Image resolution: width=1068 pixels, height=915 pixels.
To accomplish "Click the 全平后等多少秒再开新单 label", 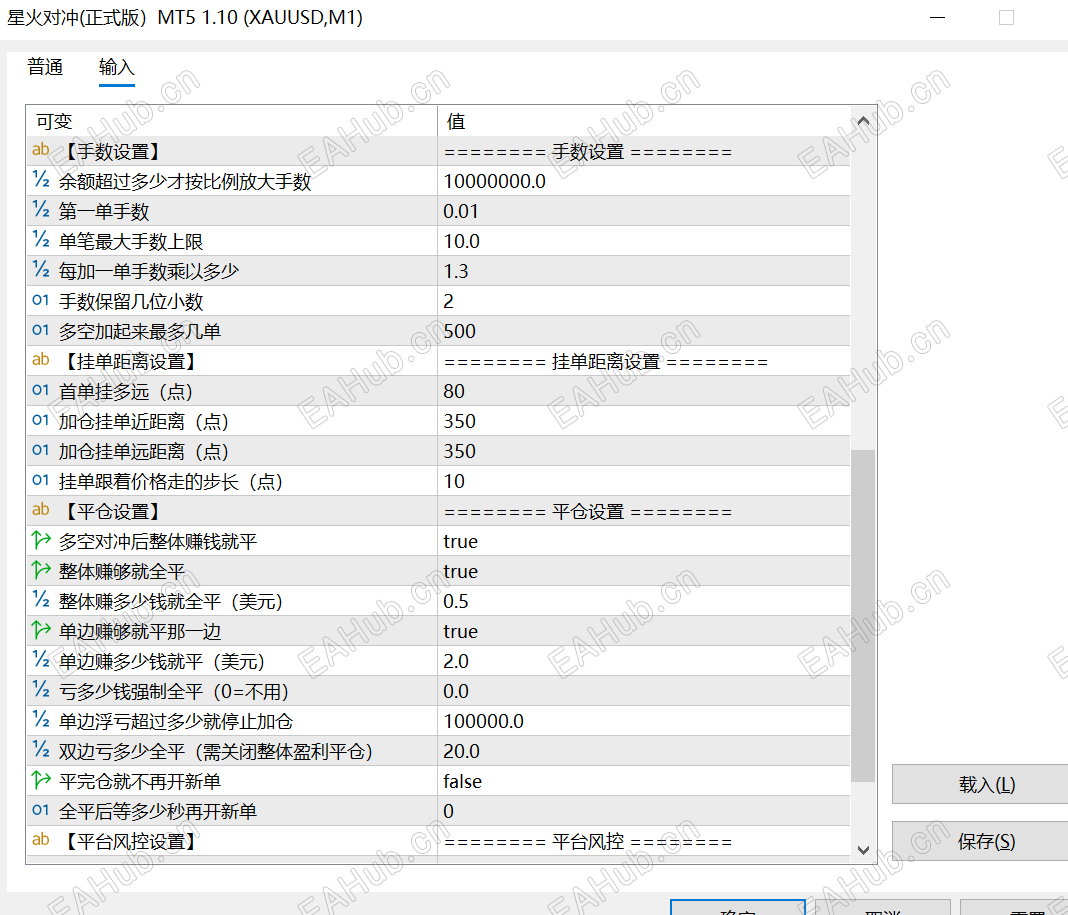I will (157, 811).
